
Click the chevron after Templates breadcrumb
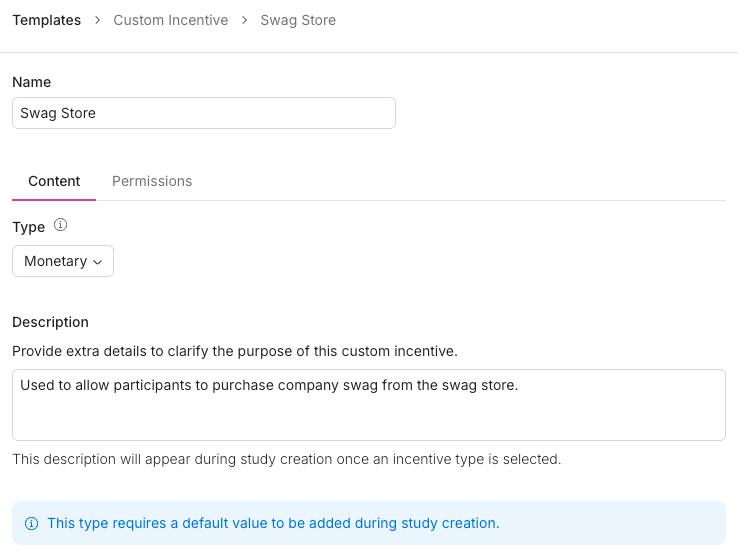coord(97,21)
